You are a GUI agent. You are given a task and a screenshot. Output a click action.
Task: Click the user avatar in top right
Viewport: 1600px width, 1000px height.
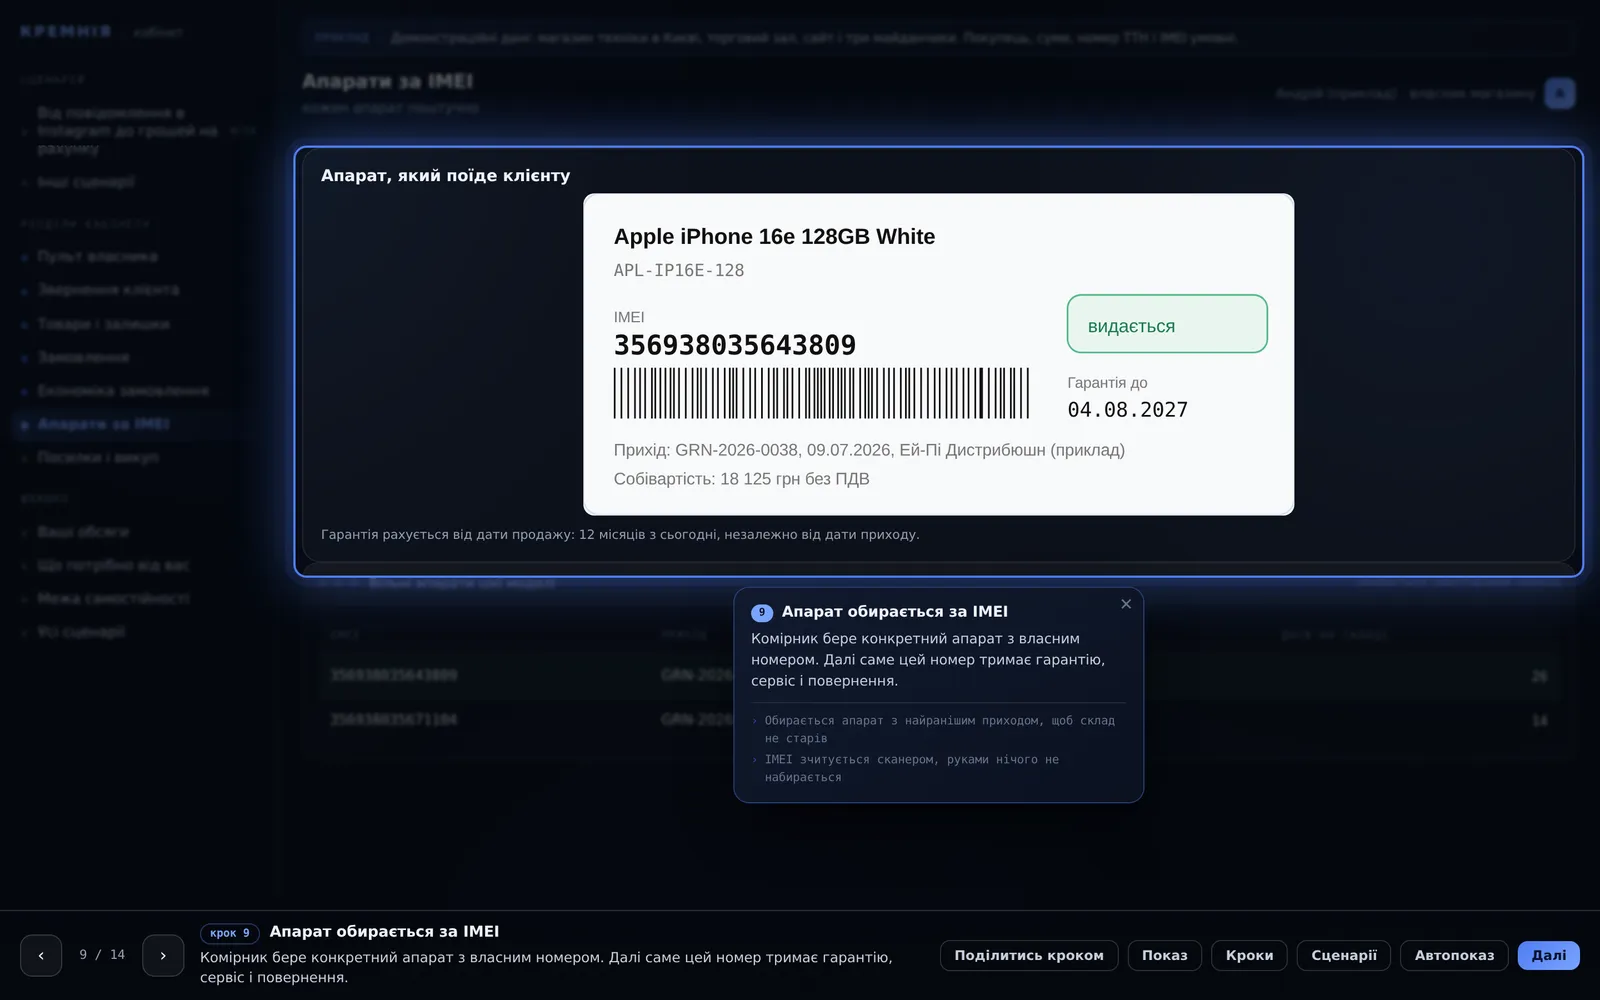tap(1559, 93)
